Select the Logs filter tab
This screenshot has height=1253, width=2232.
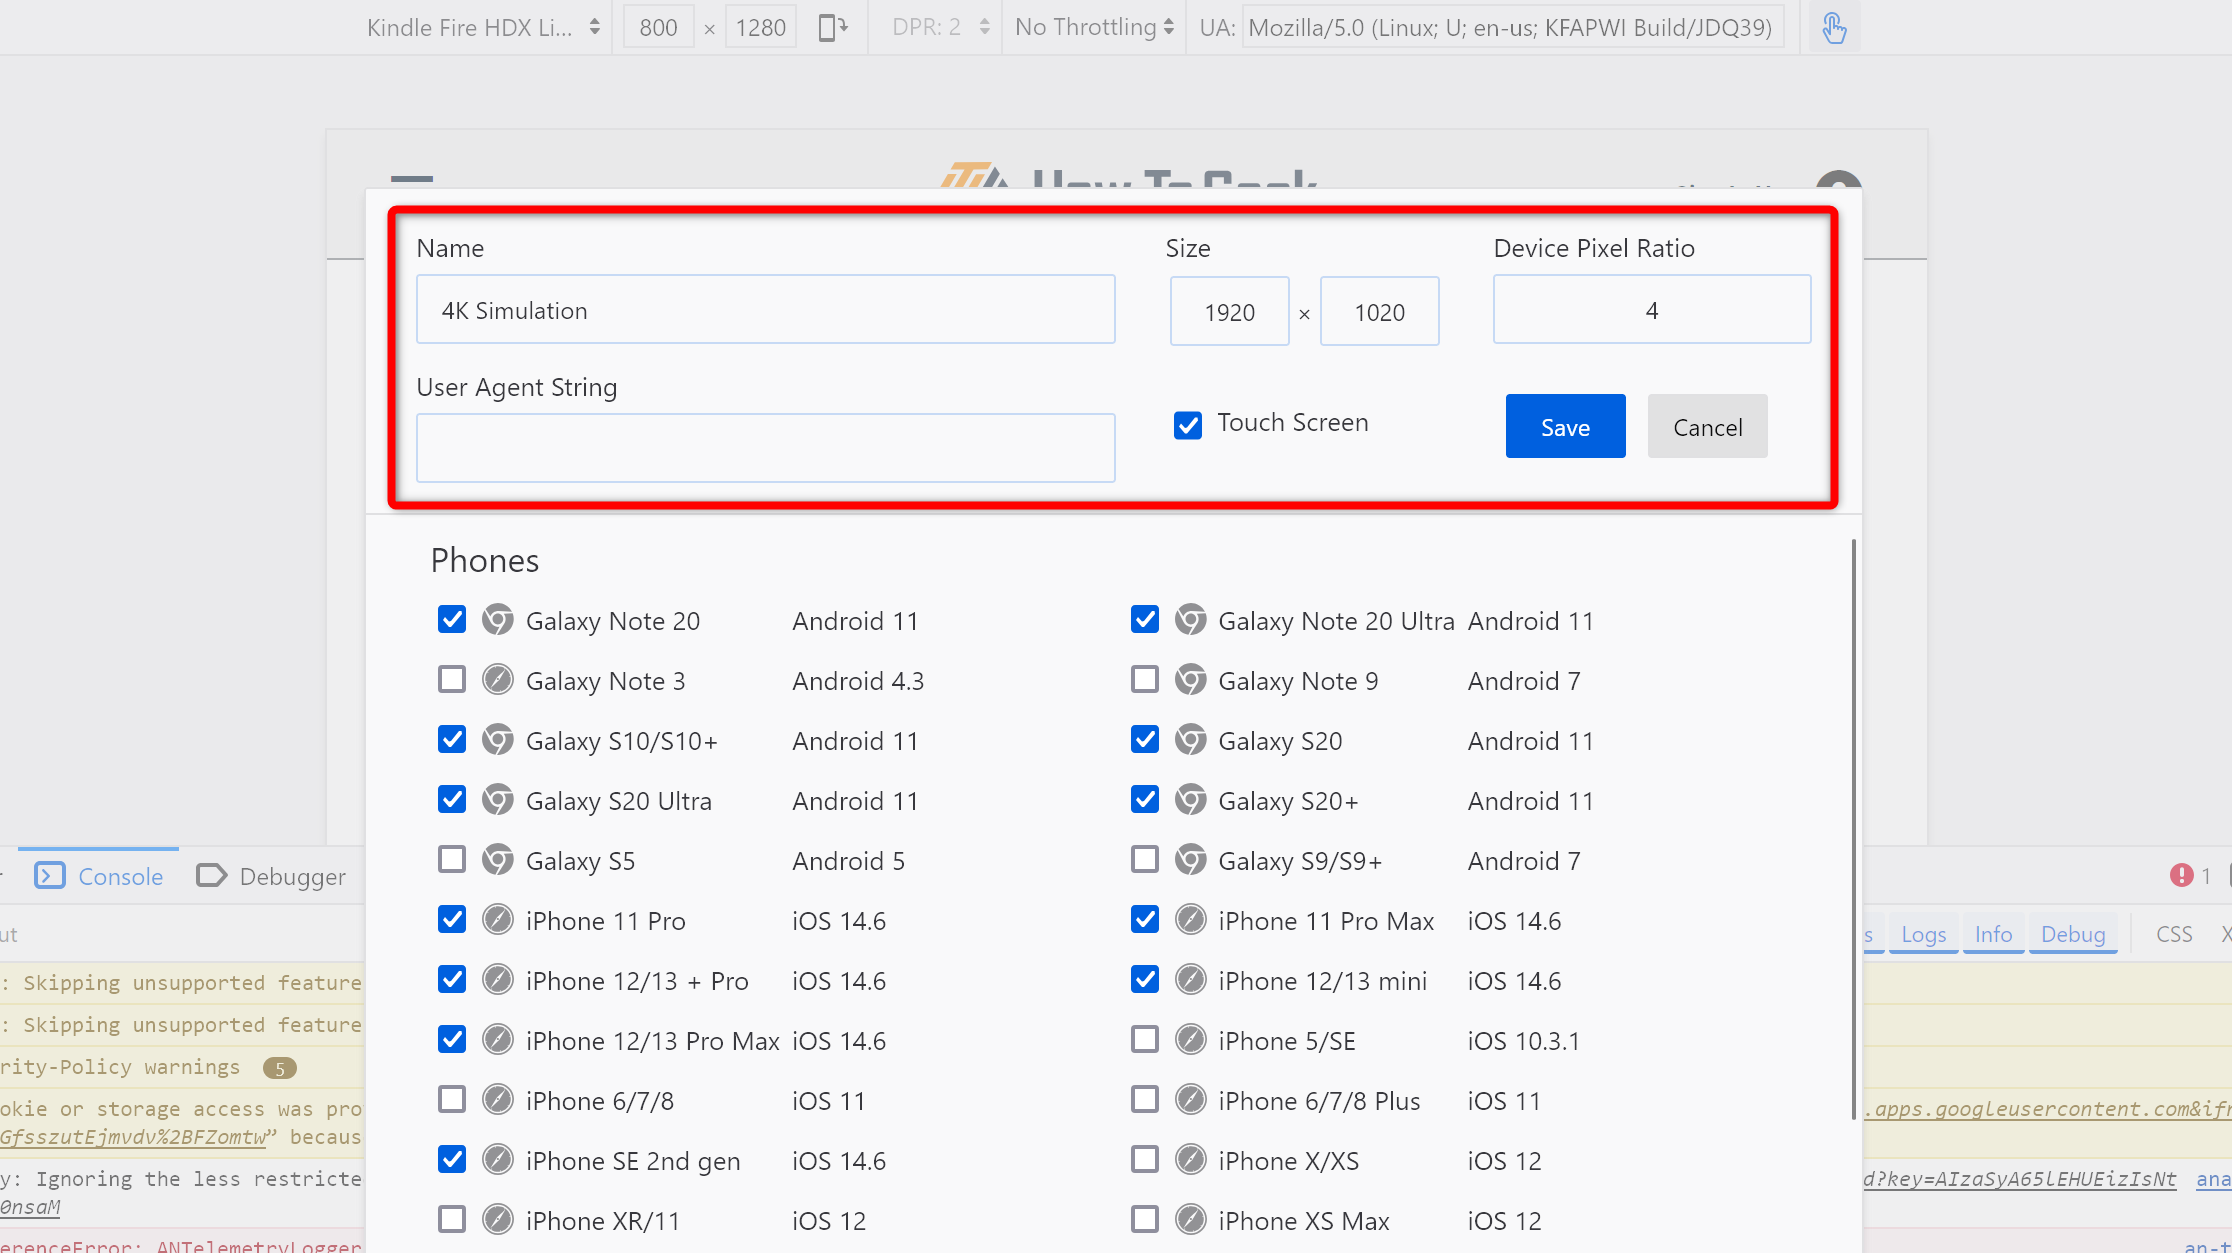(1923, 934)
